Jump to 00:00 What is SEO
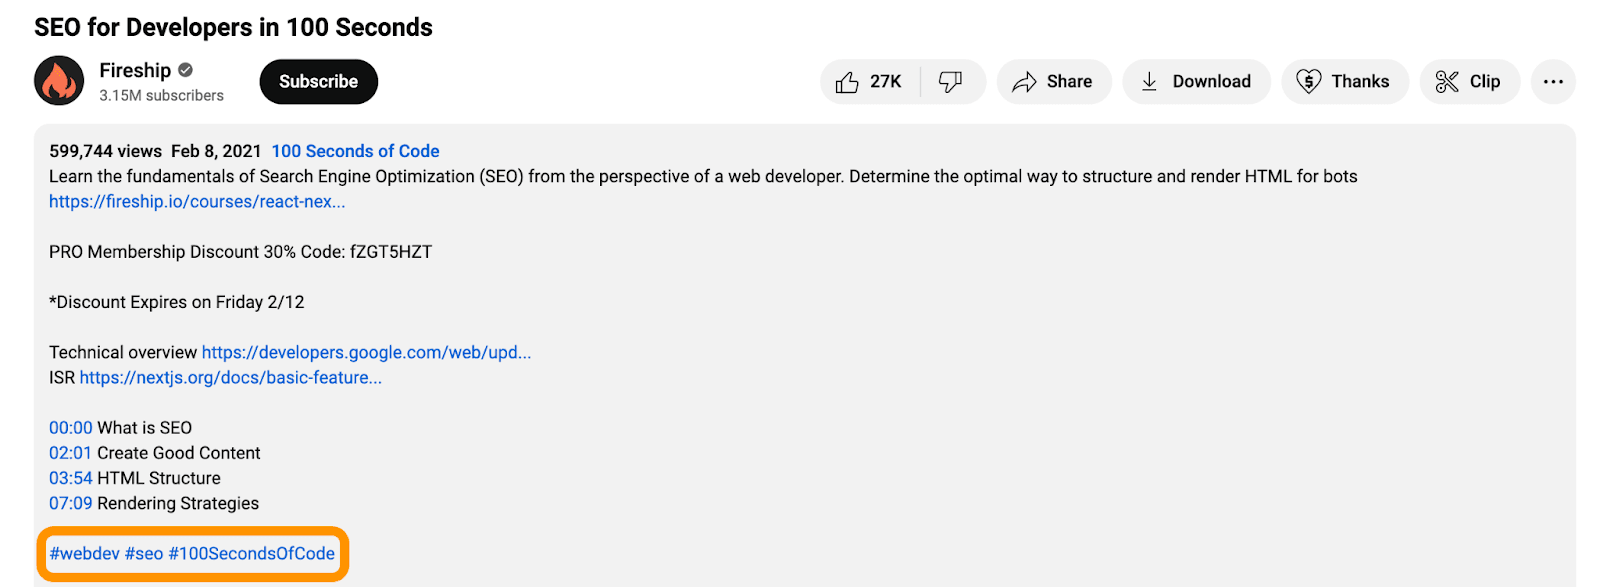1600x587 pixels. 71,428
